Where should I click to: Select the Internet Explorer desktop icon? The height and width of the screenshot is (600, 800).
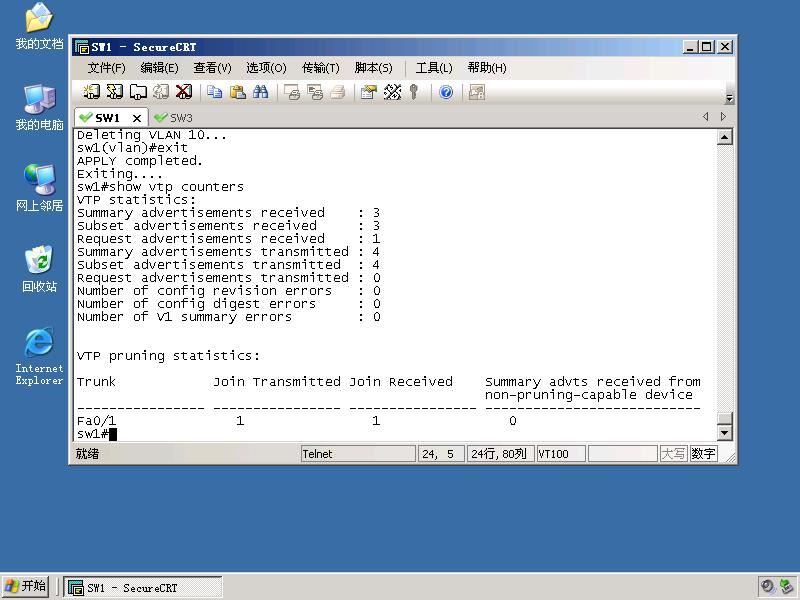coord(39,356)
